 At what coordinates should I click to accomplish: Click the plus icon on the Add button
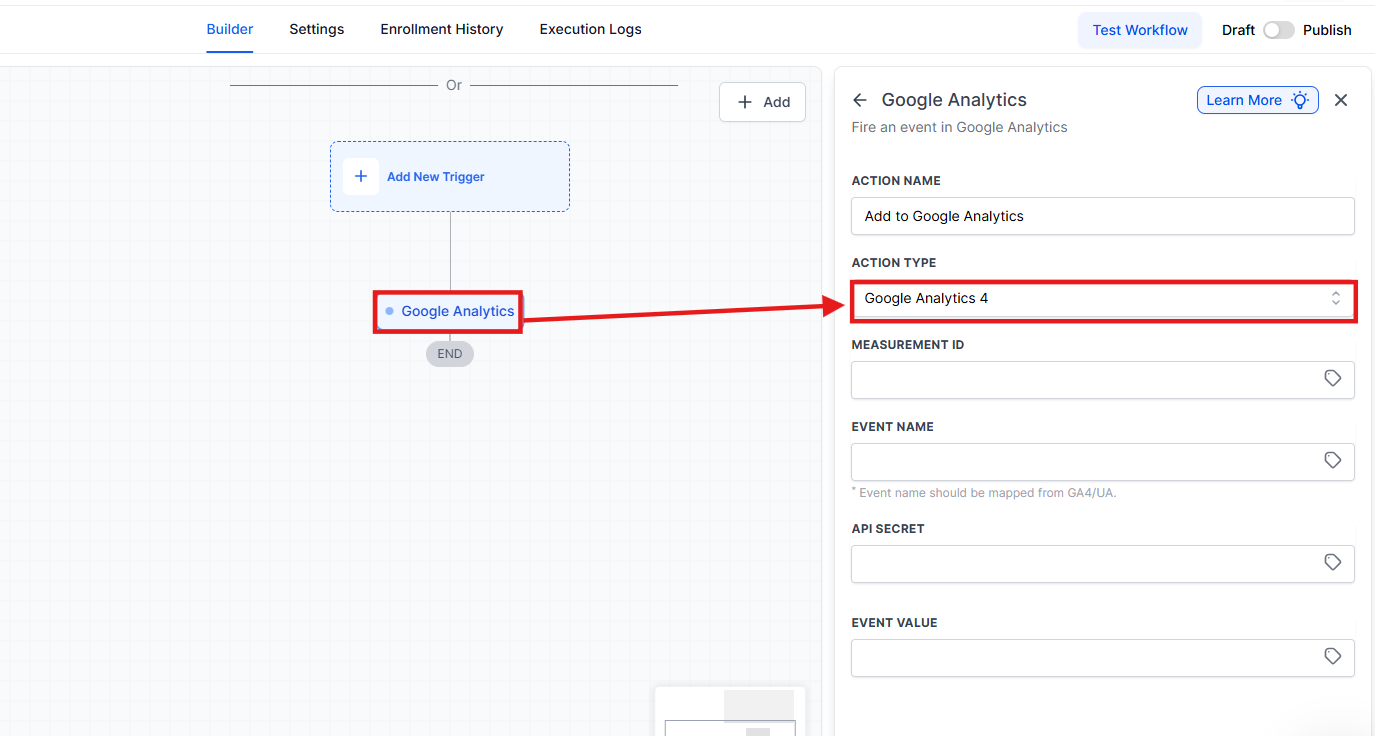pos(745,102)
